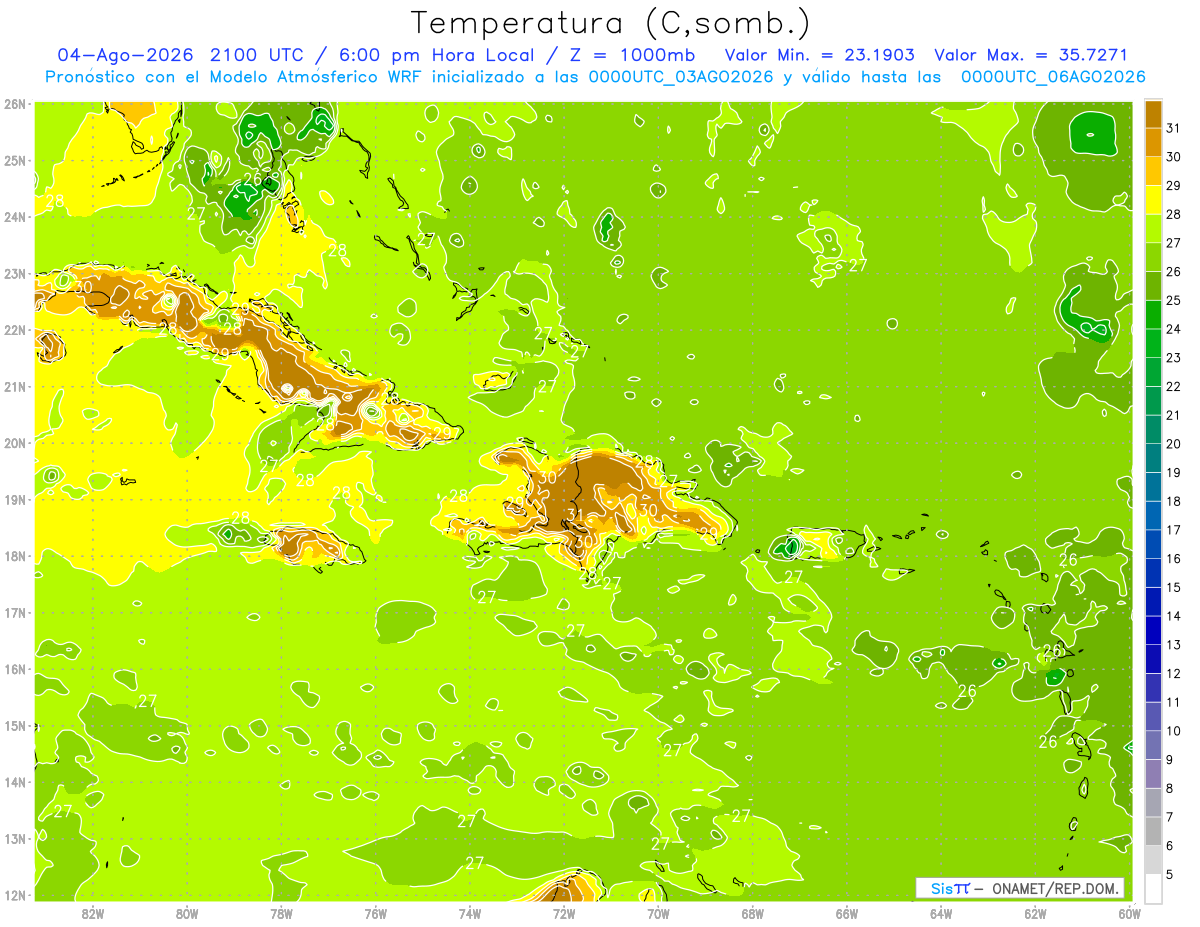Click the 64W longitude axis label
The height and width of the screenshot is (927, 1200).
coord(941,913)
